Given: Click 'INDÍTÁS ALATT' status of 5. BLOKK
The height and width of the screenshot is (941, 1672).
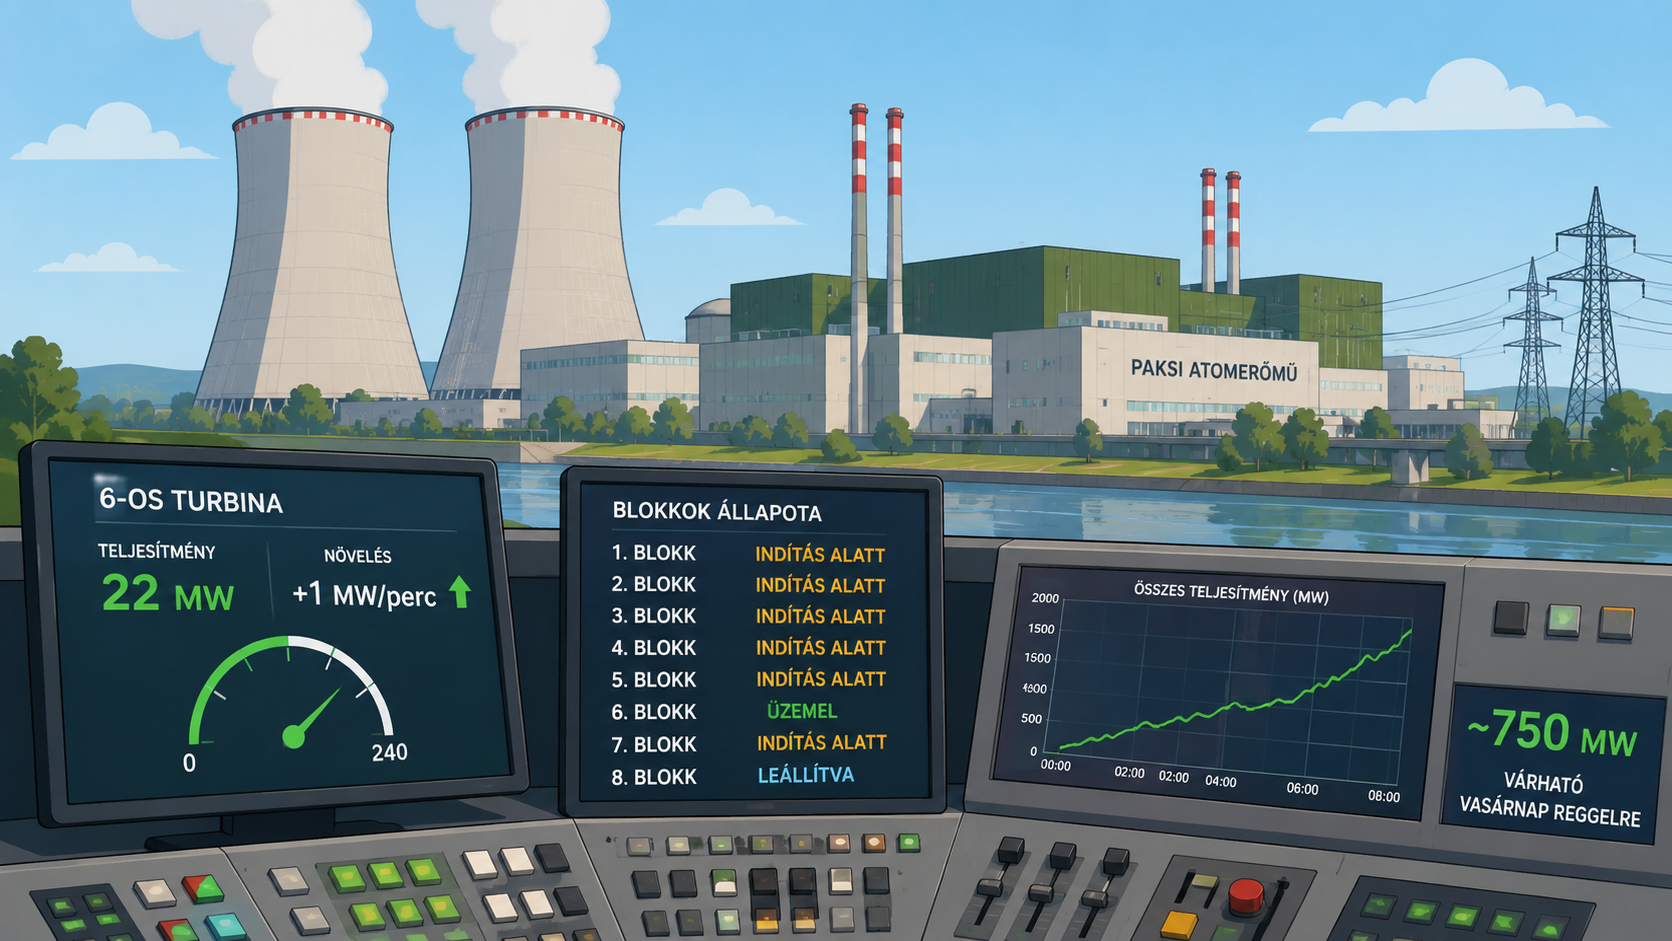Looking at the screenshot, I should (x=820, y=679).
